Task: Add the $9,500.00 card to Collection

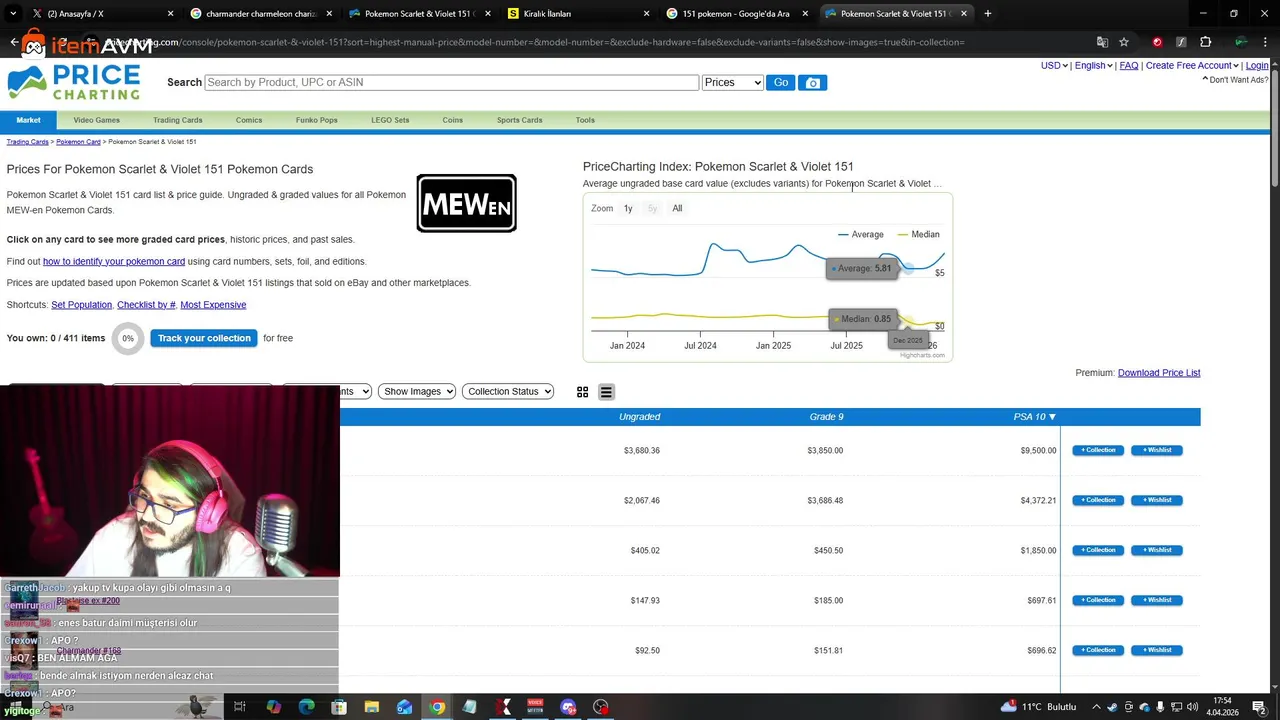Action: point(1098,450)
